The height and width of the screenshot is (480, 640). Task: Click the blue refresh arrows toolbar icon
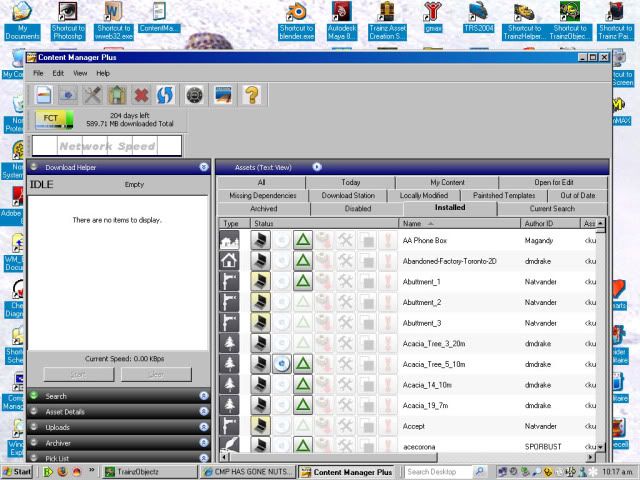165,95
